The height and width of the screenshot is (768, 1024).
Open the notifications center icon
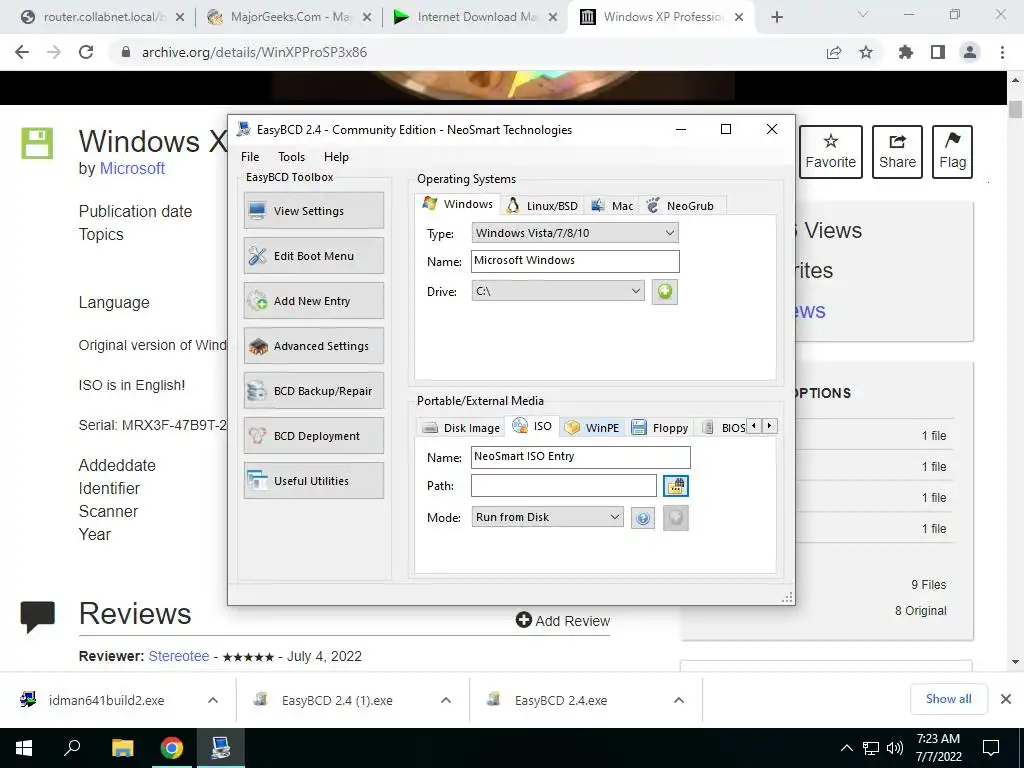[991, 748]
